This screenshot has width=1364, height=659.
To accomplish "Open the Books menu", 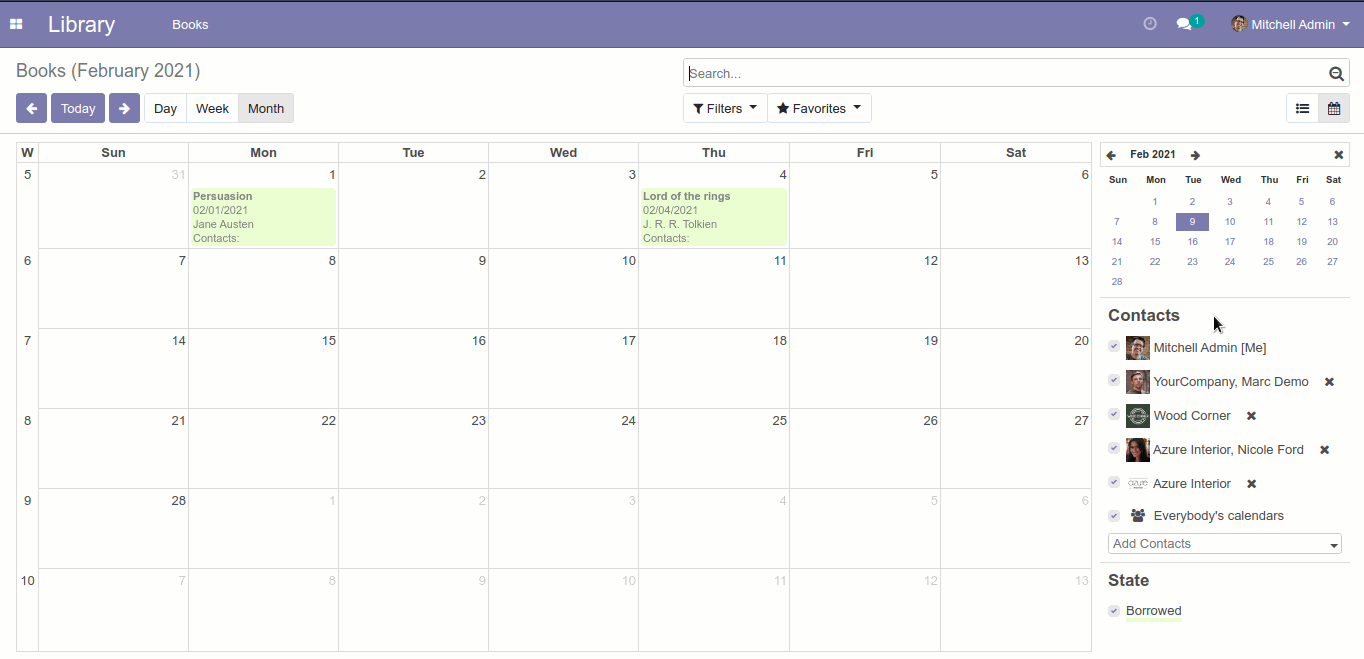I will click(190, 24).
